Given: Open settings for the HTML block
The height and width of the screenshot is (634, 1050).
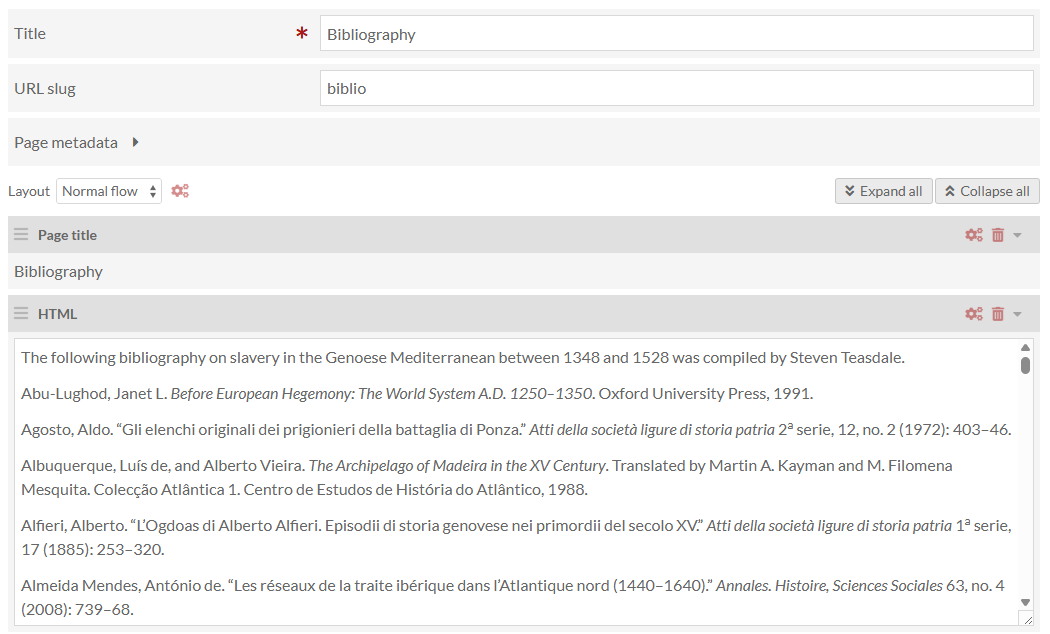Looking at the screenshot, I should click(x=973, y=314).
